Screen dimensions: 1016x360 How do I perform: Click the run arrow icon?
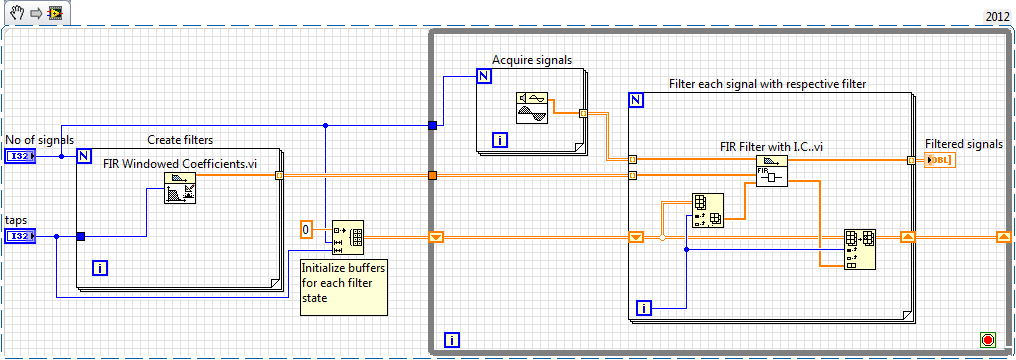click(36, 12)
